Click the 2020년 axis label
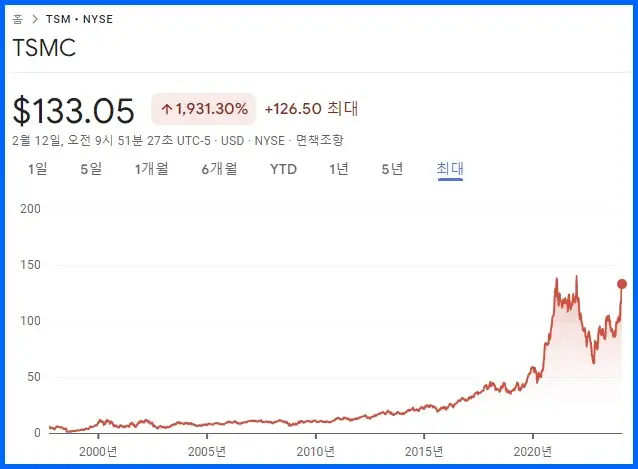 click(x=533, y=451)
